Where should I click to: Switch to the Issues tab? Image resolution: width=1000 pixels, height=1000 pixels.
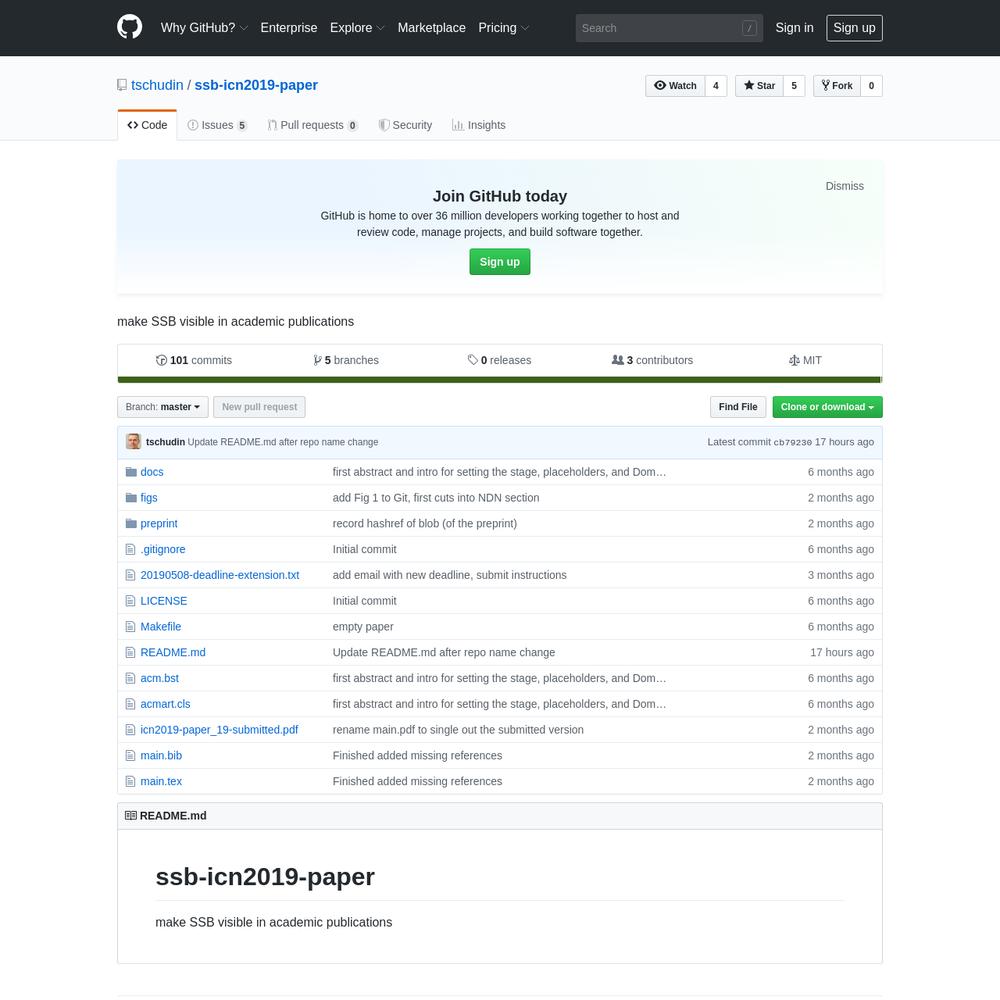217,125
